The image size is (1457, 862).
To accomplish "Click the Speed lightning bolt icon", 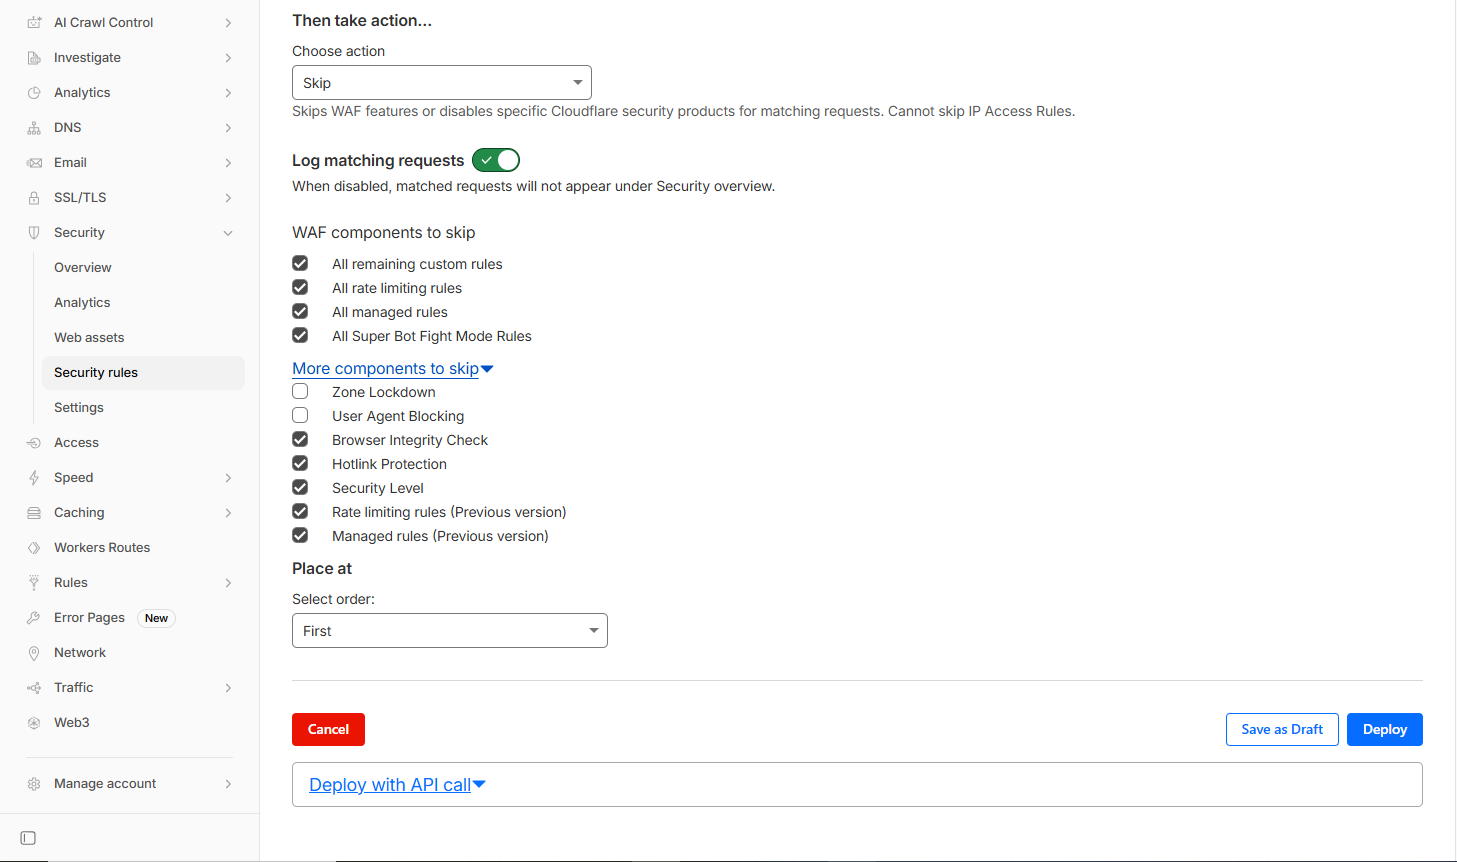I will click(34, 477).
